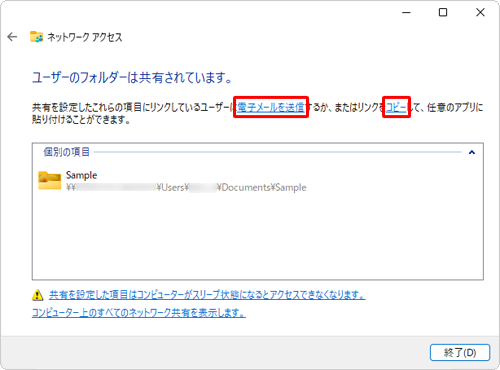The height and width of the screenshot is (370, 500).
Task: Minimize the network access window
Action: coord(406,13)
